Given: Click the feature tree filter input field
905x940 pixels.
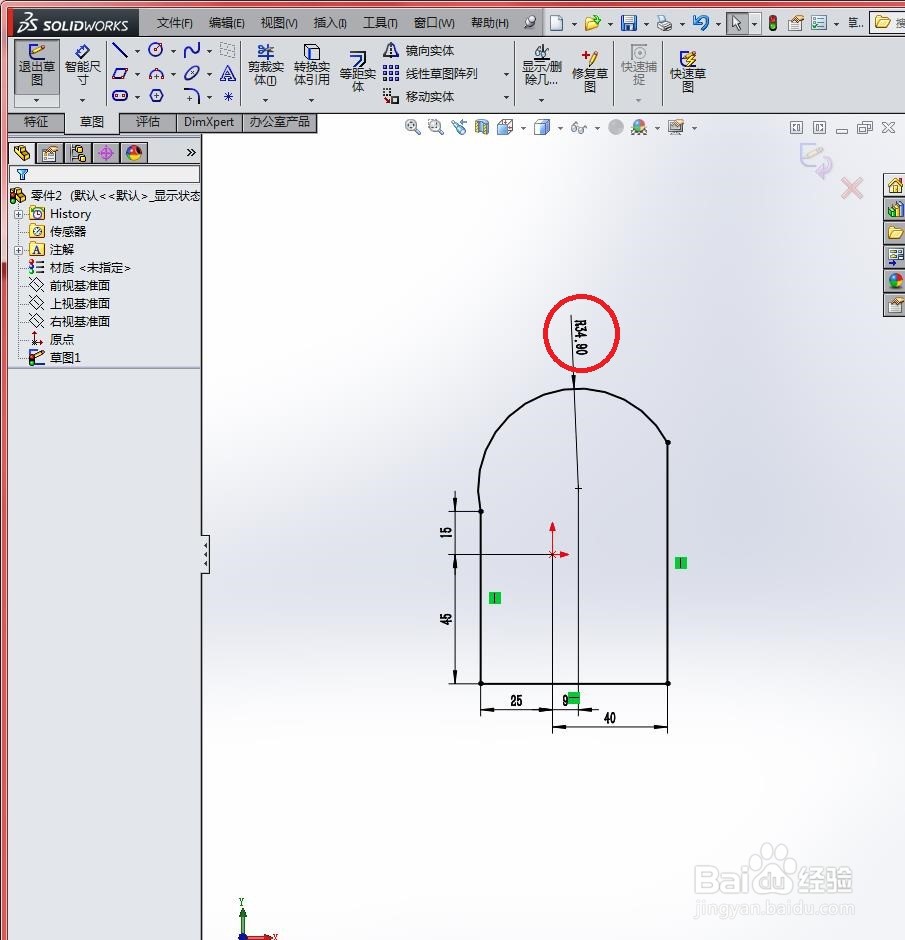Looking at the screenshot, I should (104, 174).
